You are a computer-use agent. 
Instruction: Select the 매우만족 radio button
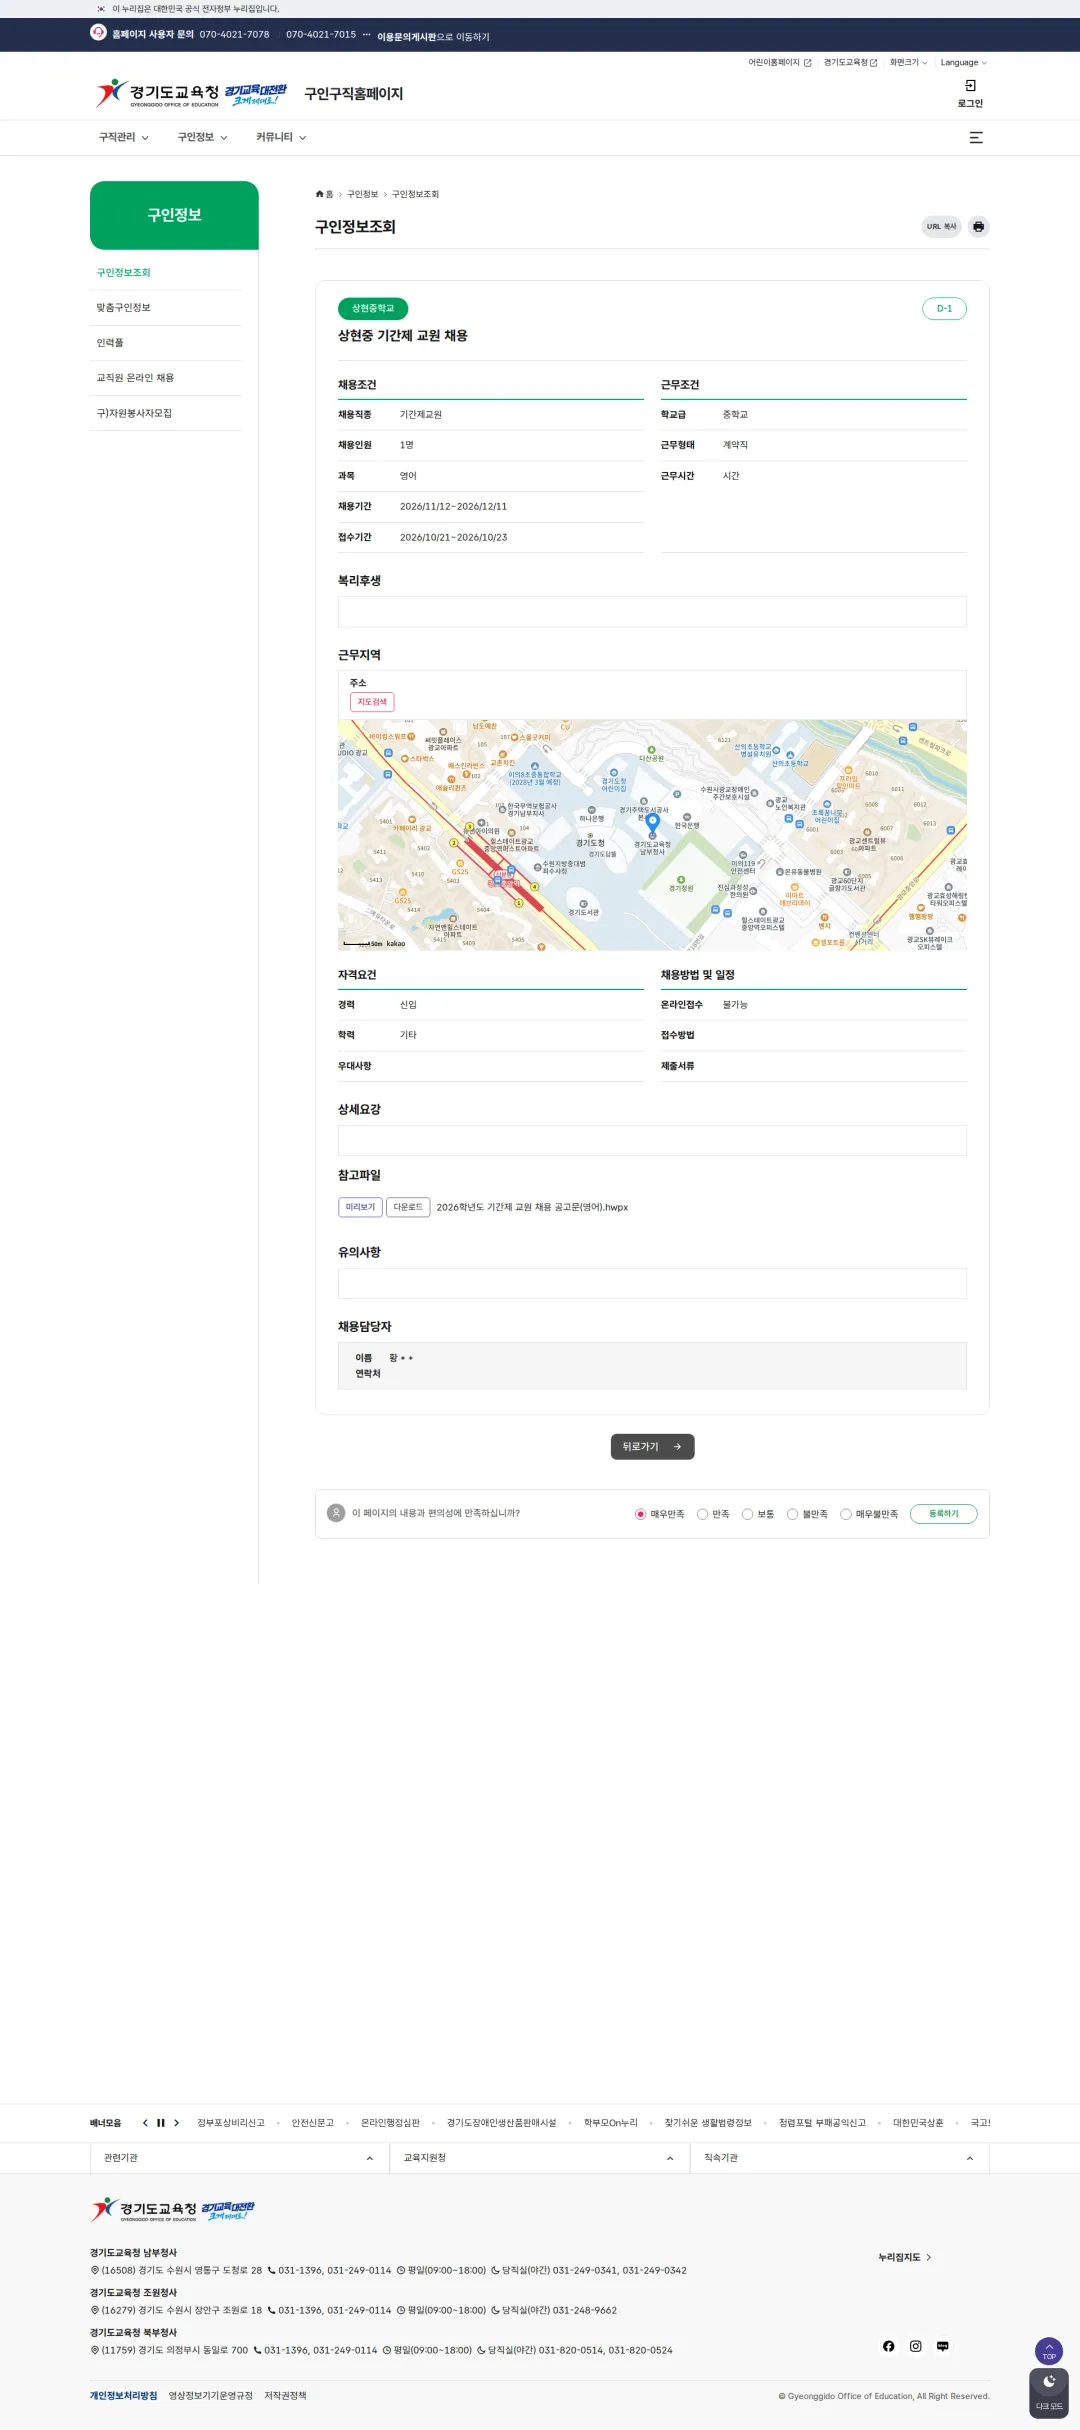point(641,1514)
